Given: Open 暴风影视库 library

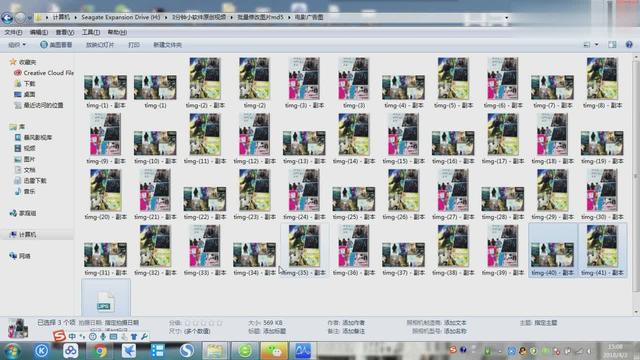Looking at the screenshot, I should (33, 138).
